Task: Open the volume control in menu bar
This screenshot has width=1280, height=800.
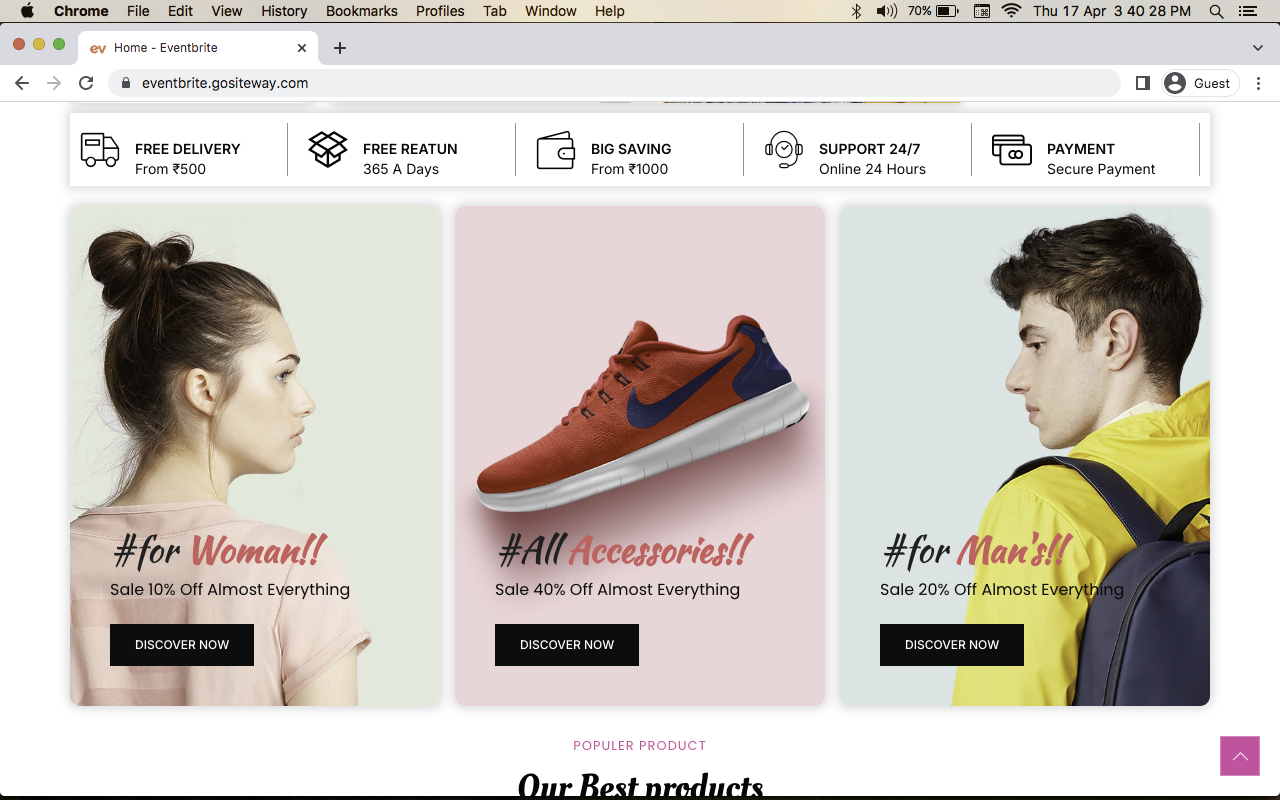Action: (x=886, y=11)
